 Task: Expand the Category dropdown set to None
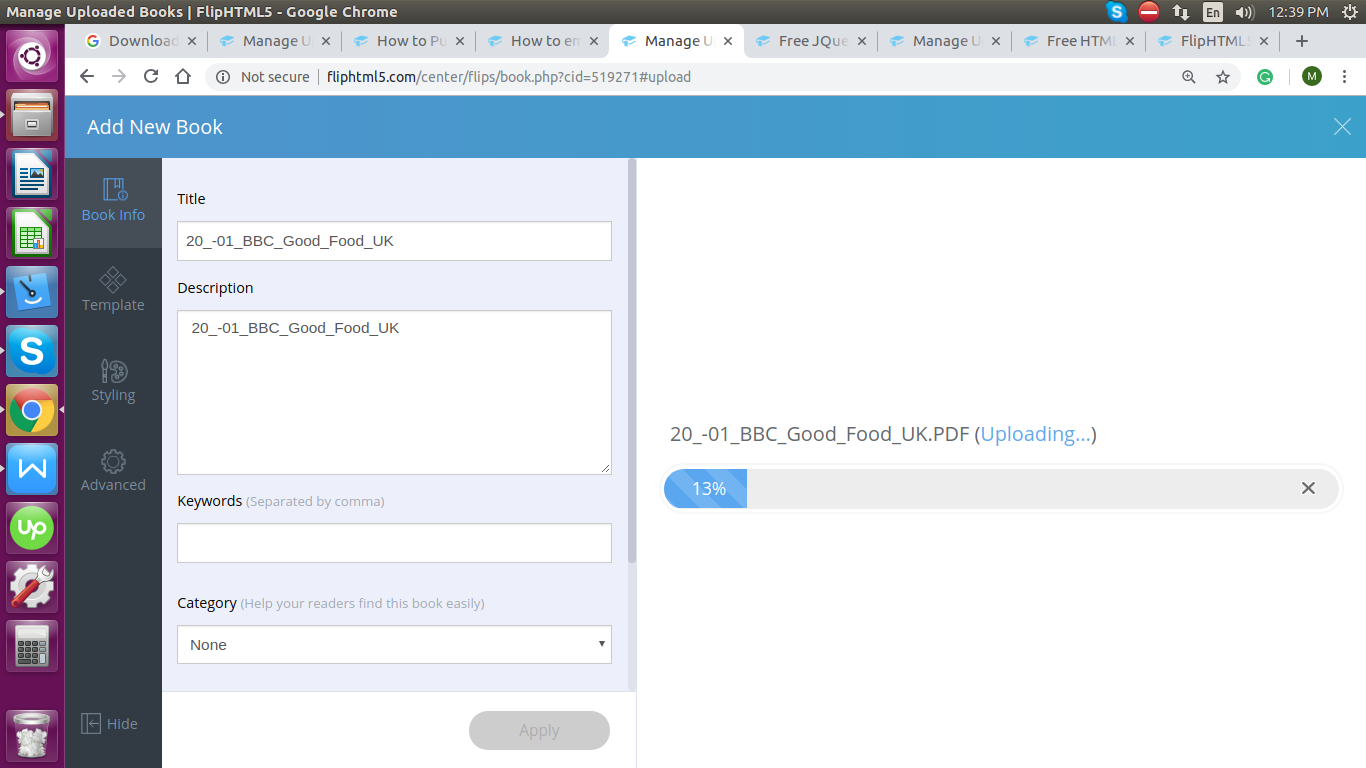(x=394, y=644)
